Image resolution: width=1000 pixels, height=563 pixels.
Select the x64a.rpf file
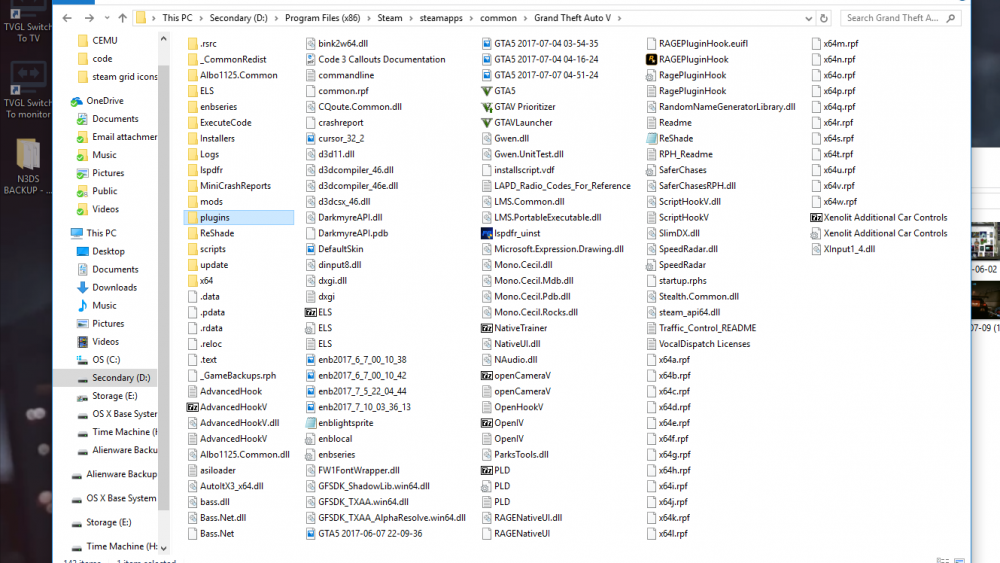click(x=668, y=360)
